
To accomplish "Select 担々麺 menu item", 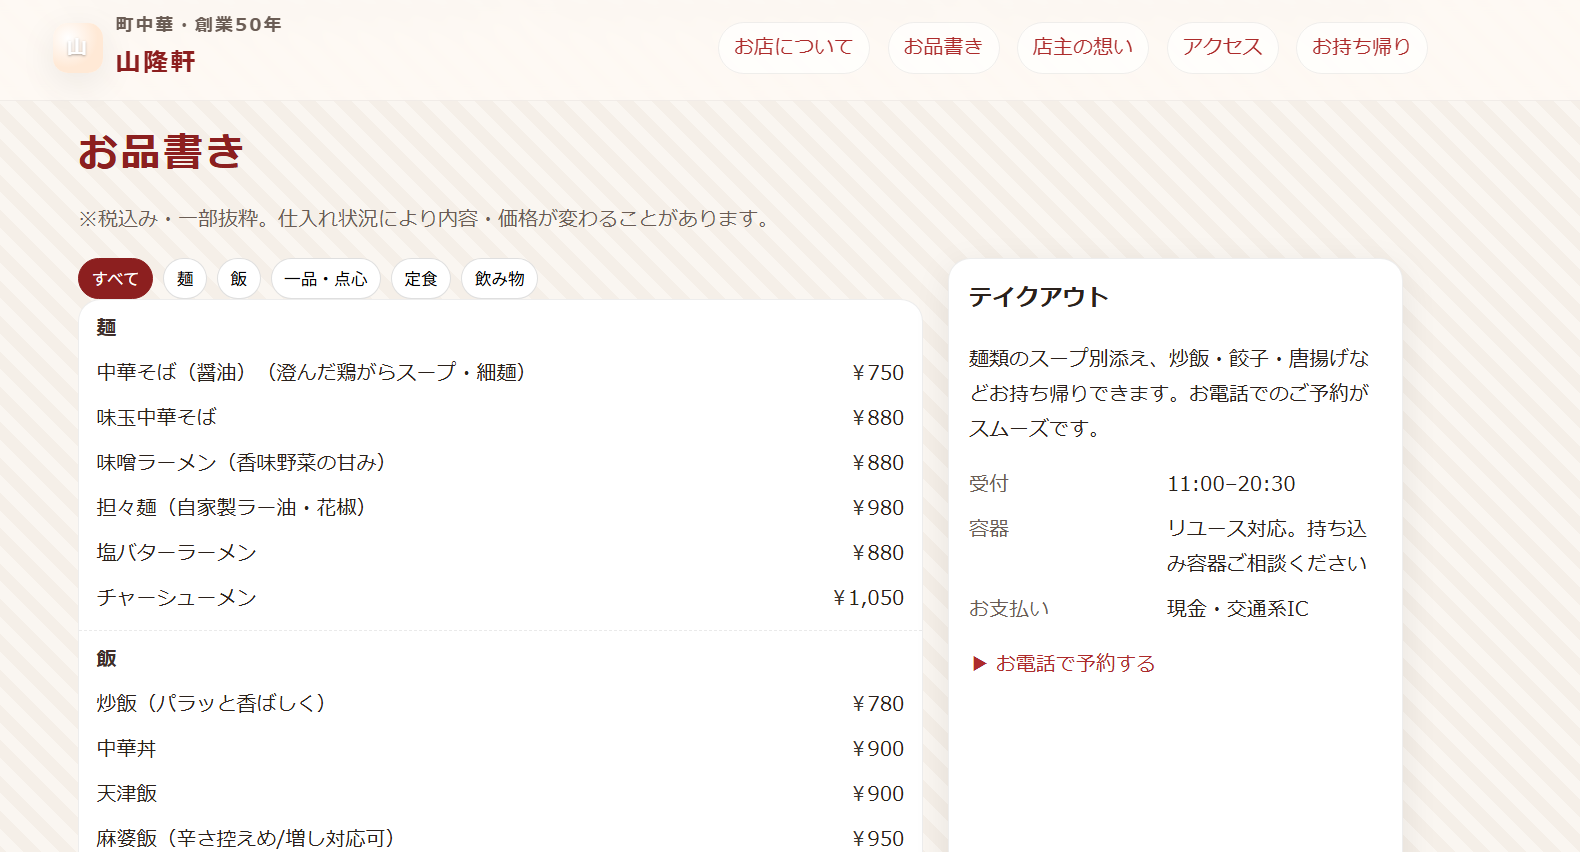I will pos(500,507).
